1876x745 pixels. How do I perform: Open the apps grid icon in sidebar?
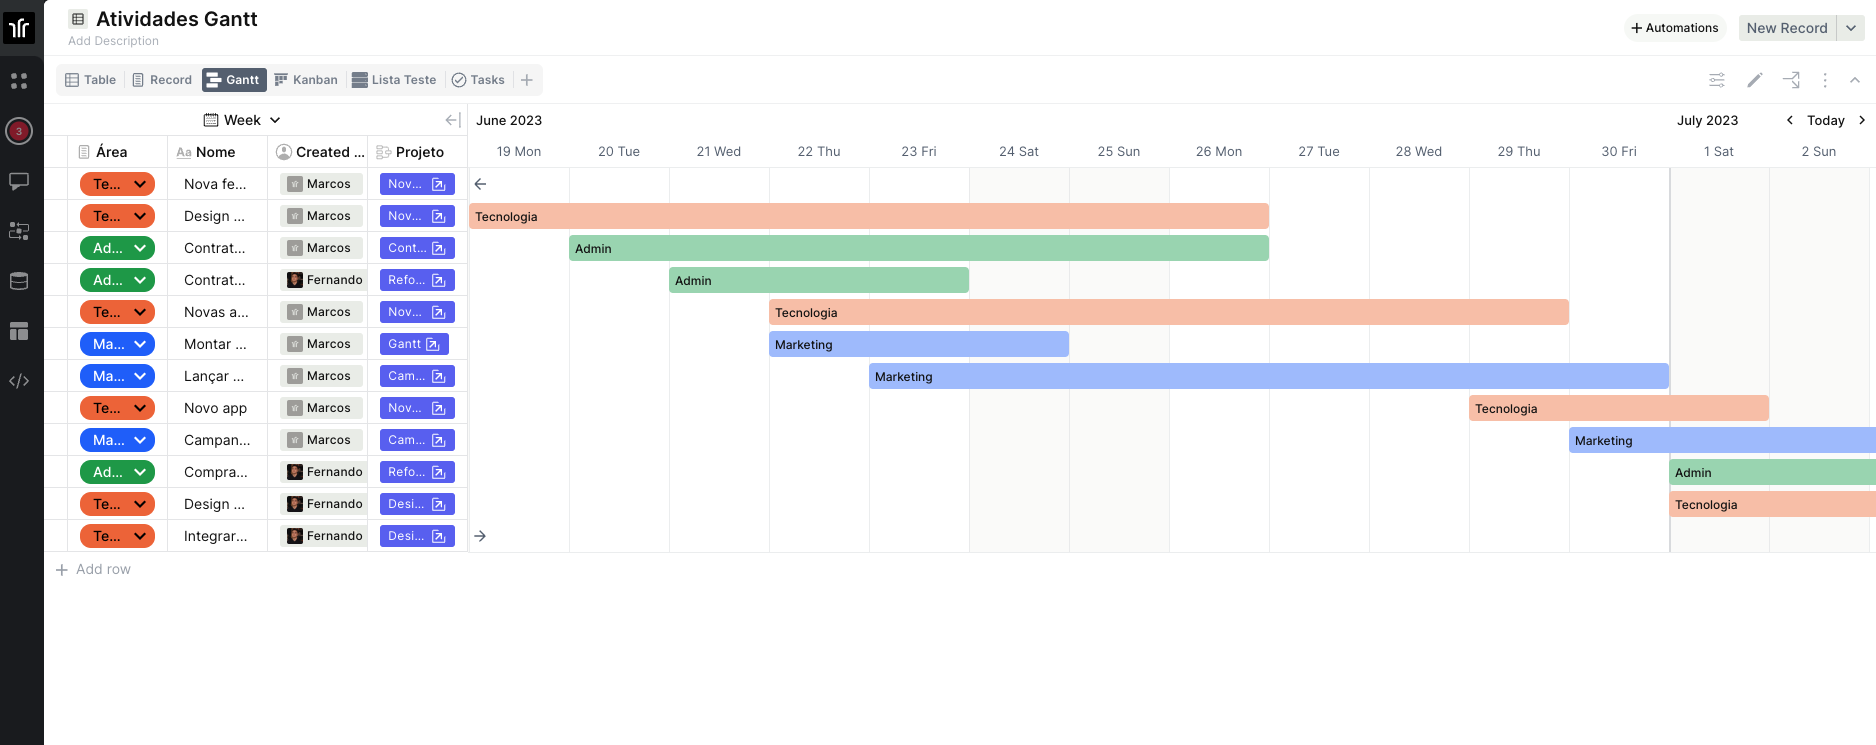click(x=19, y=81)
